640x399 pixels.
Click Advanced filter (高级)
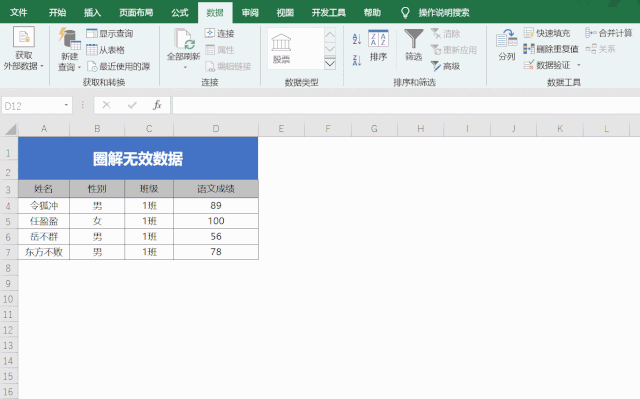coord(445,66)
